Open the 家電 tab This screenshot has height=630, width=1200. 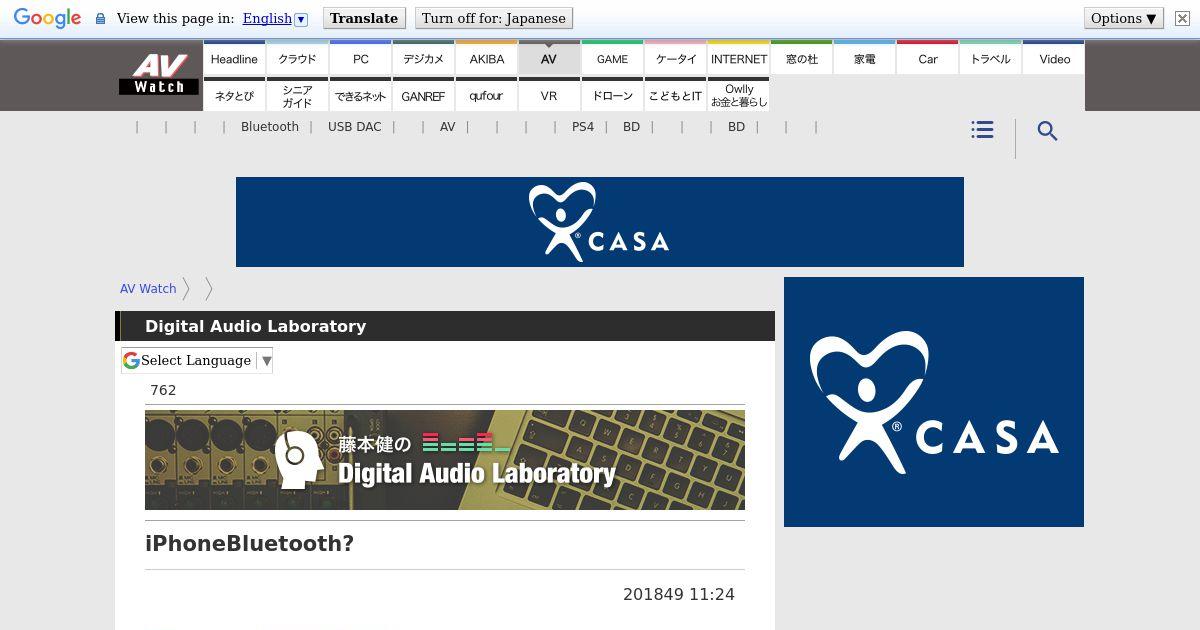tap(864, 58)
